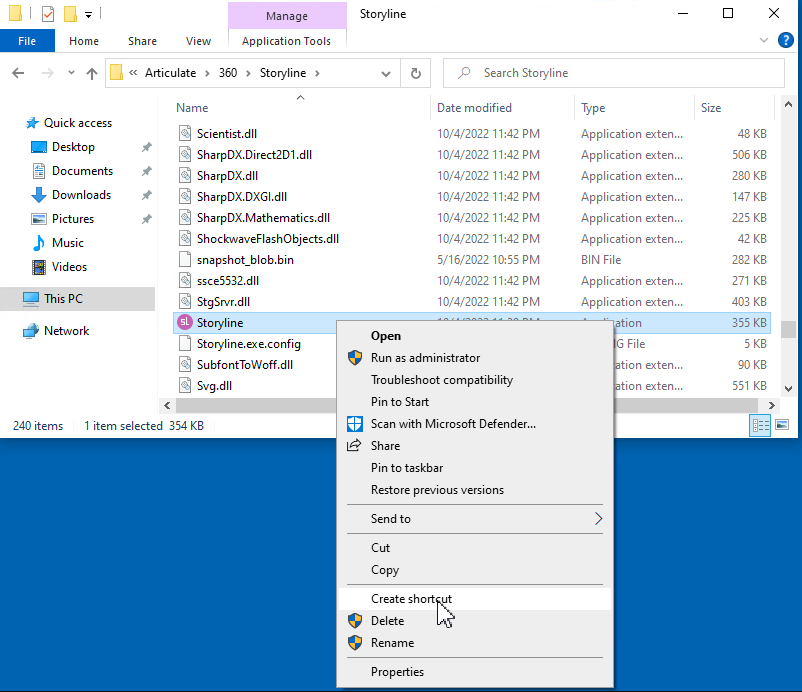
Task: Switch to the View ribbon tab
Action: point(198,41)
